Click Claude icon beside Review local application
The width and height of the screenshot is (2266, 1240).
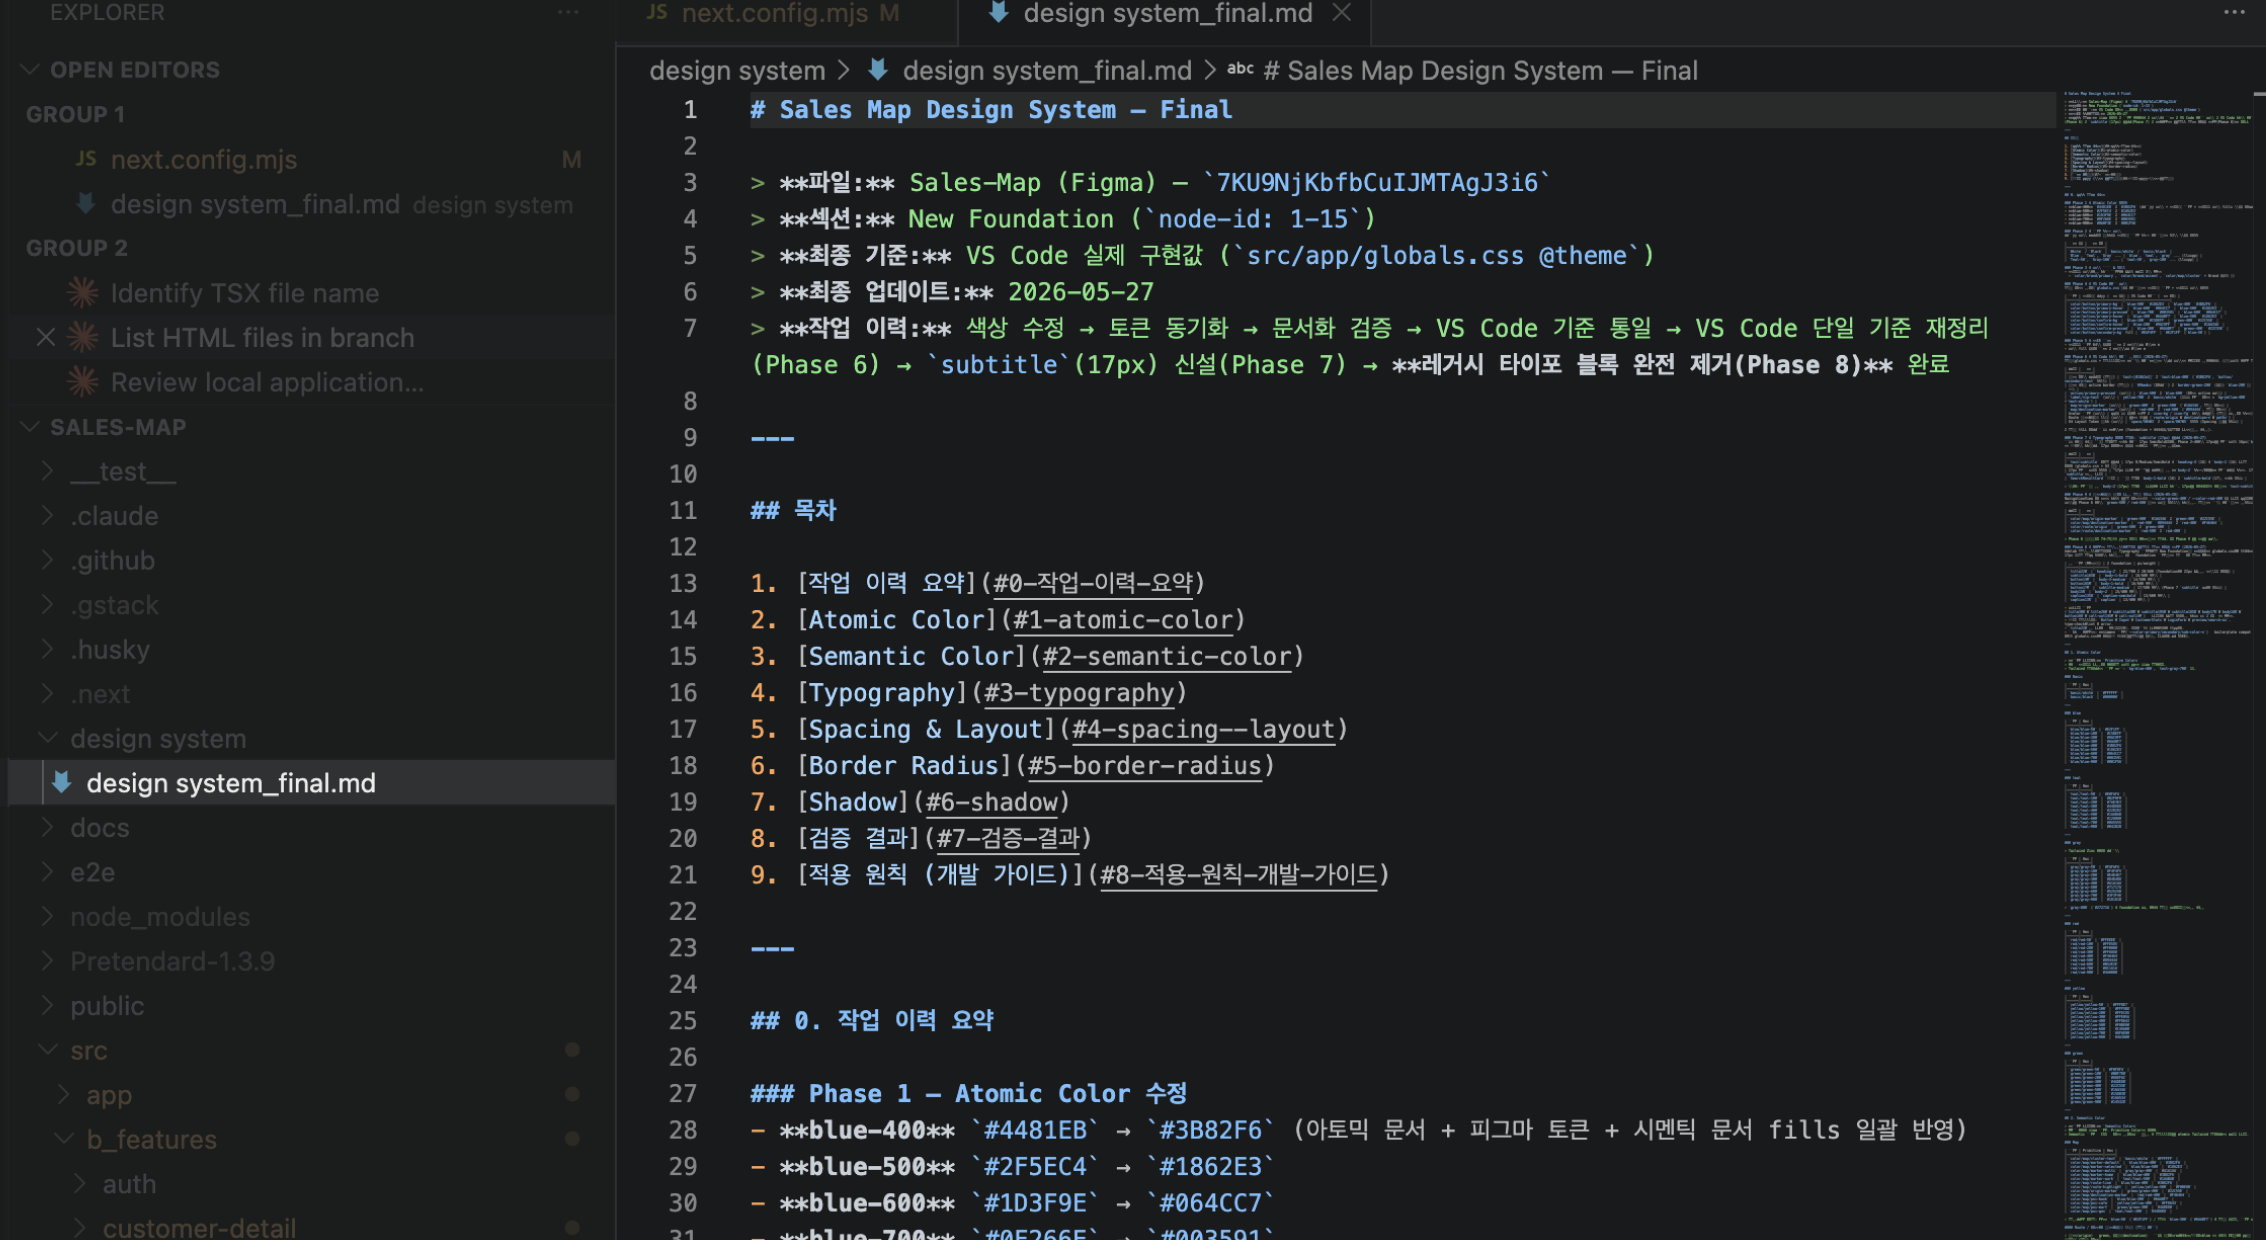point(83,382)
